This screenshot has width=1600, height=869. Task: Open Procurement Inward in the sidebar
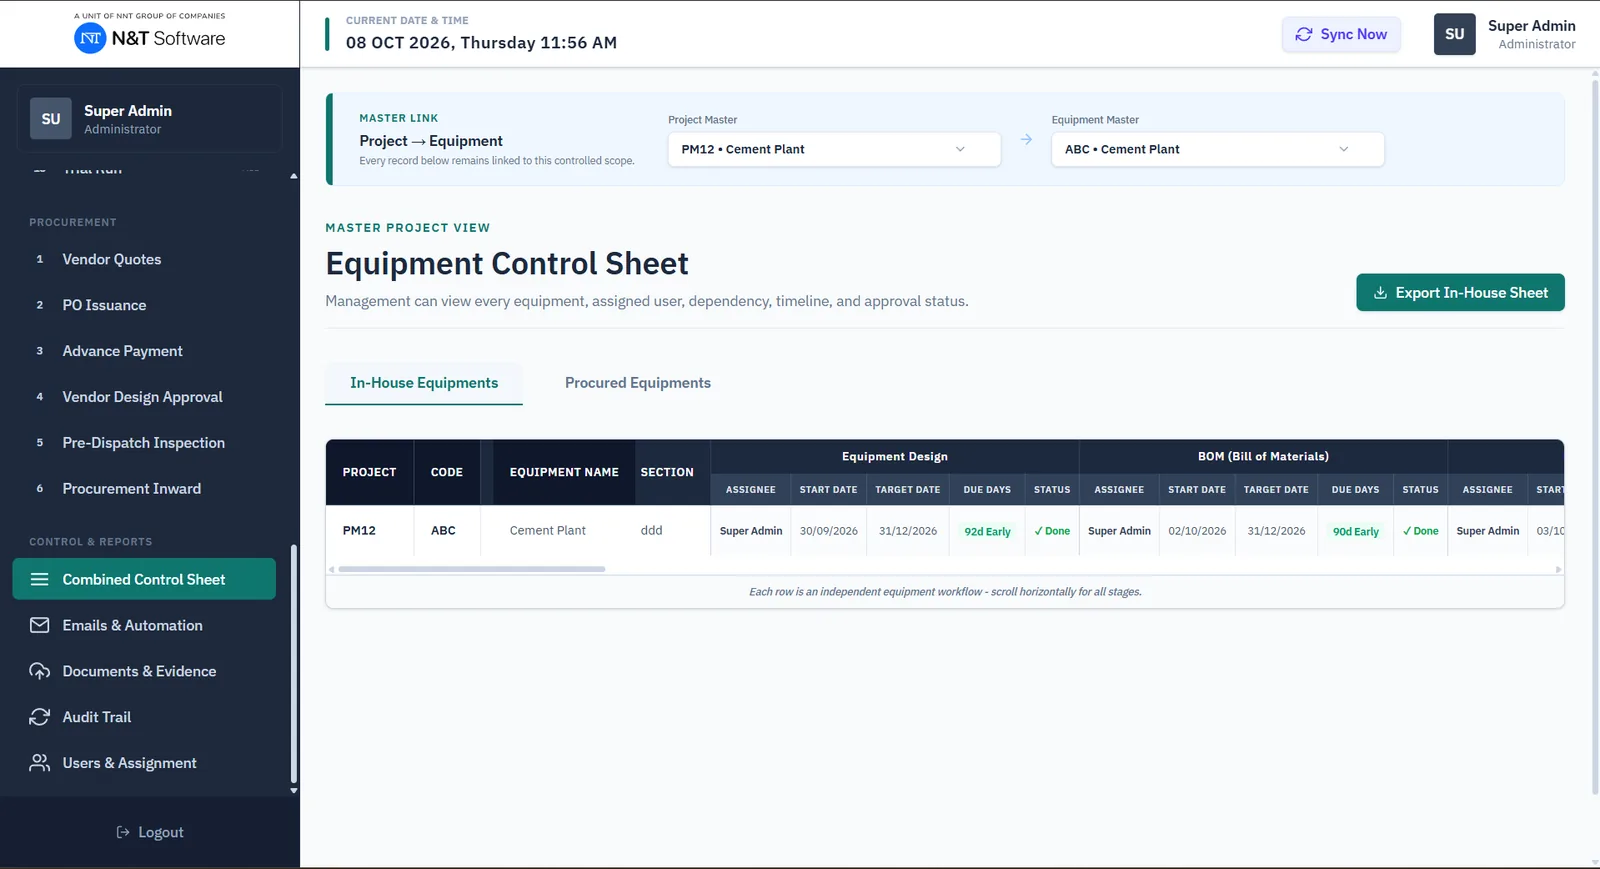(144, 489)
